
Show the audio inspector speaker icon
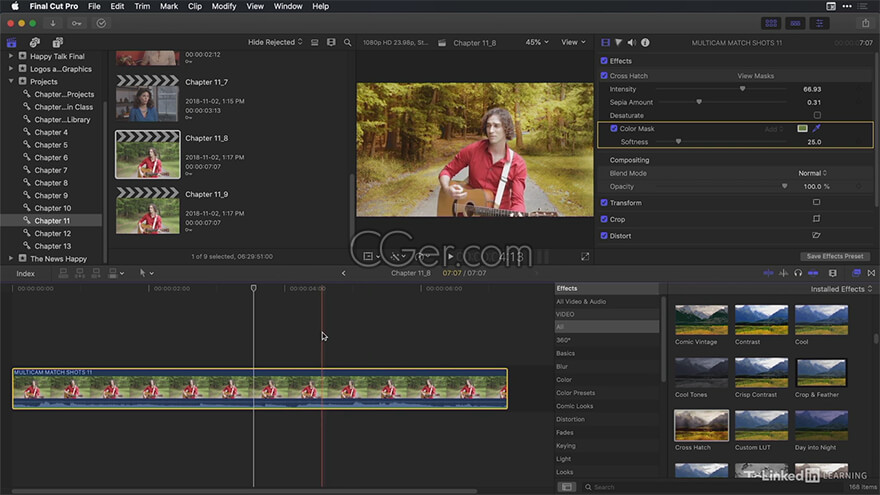(632, 43)
